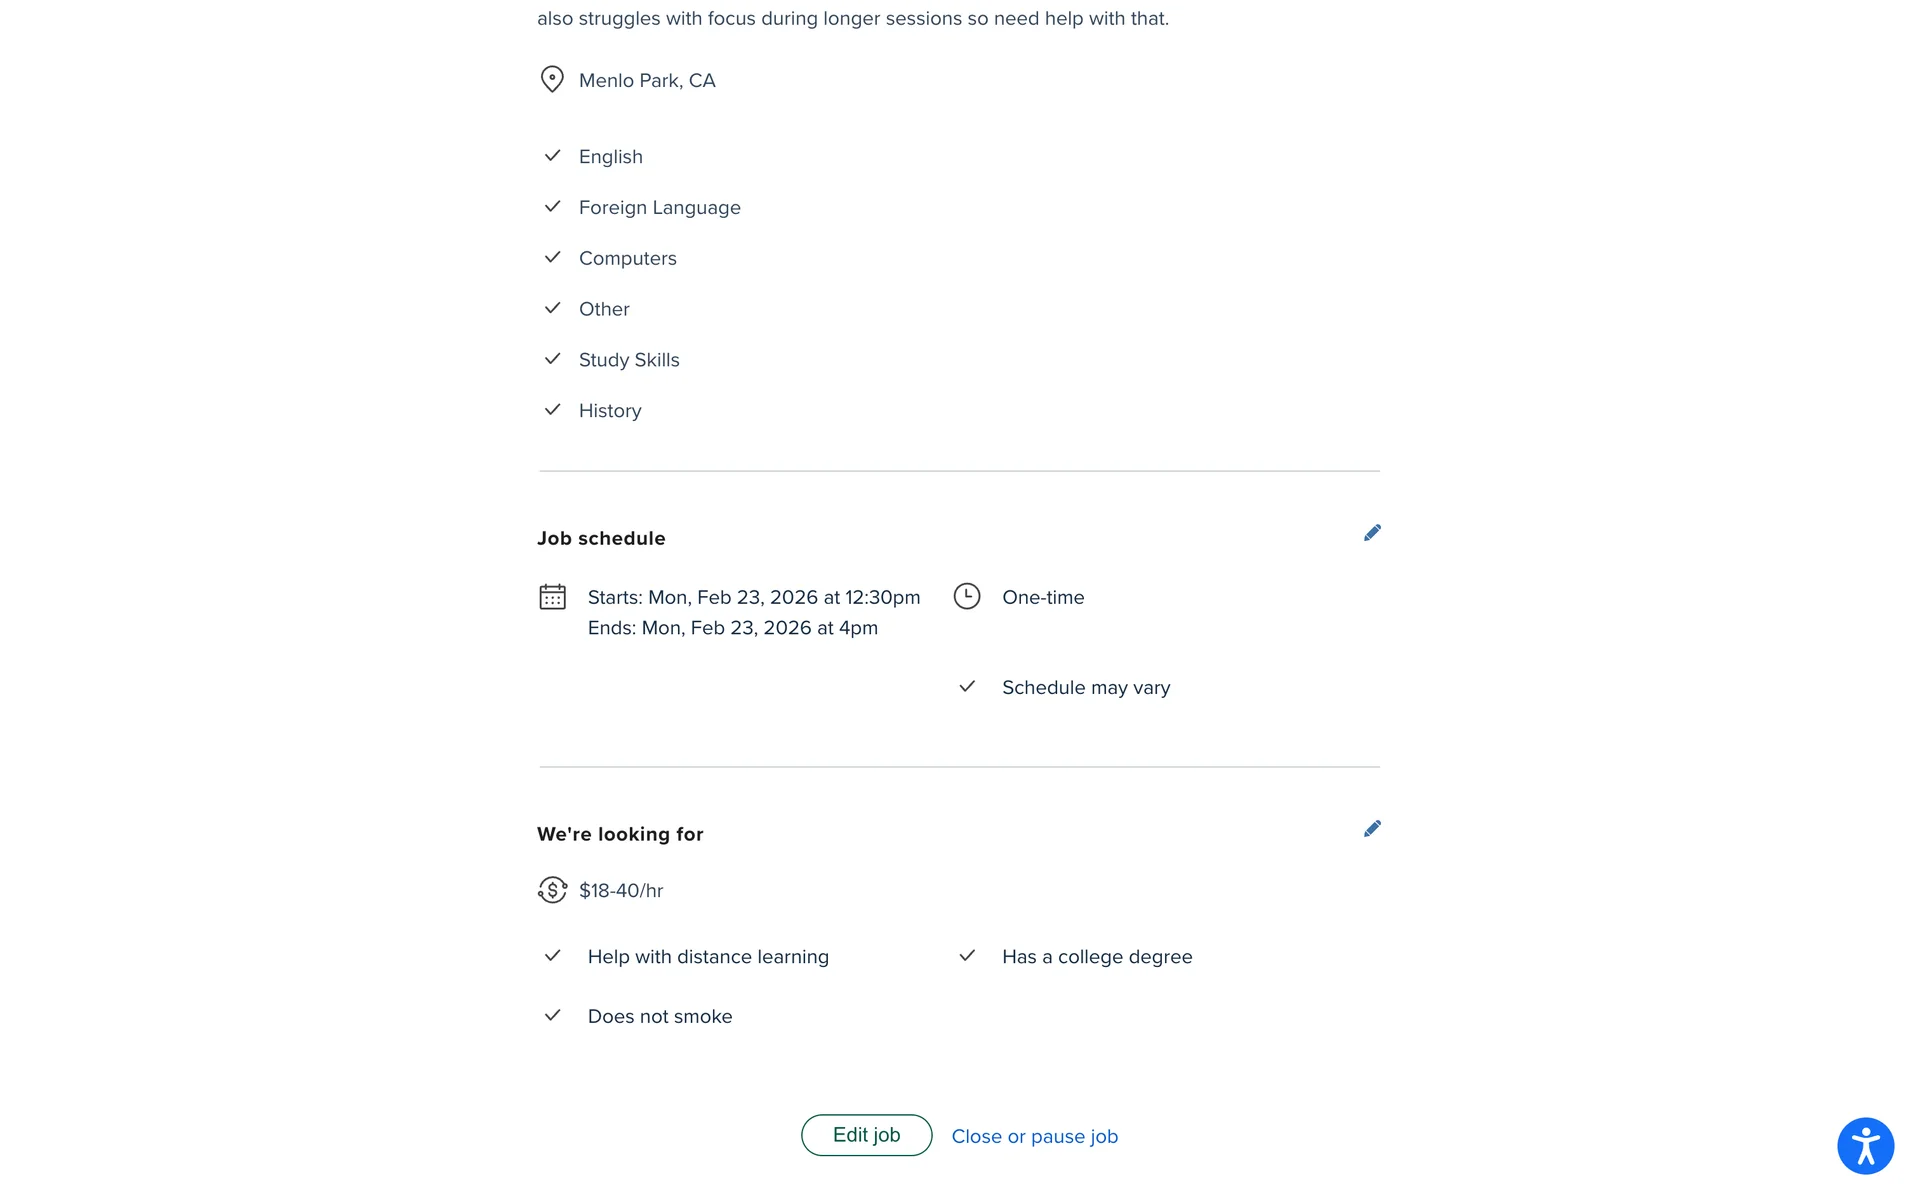Click the location pin icon
The height and width of the screenshot is (1200, 1920).
tap(552, 79)
